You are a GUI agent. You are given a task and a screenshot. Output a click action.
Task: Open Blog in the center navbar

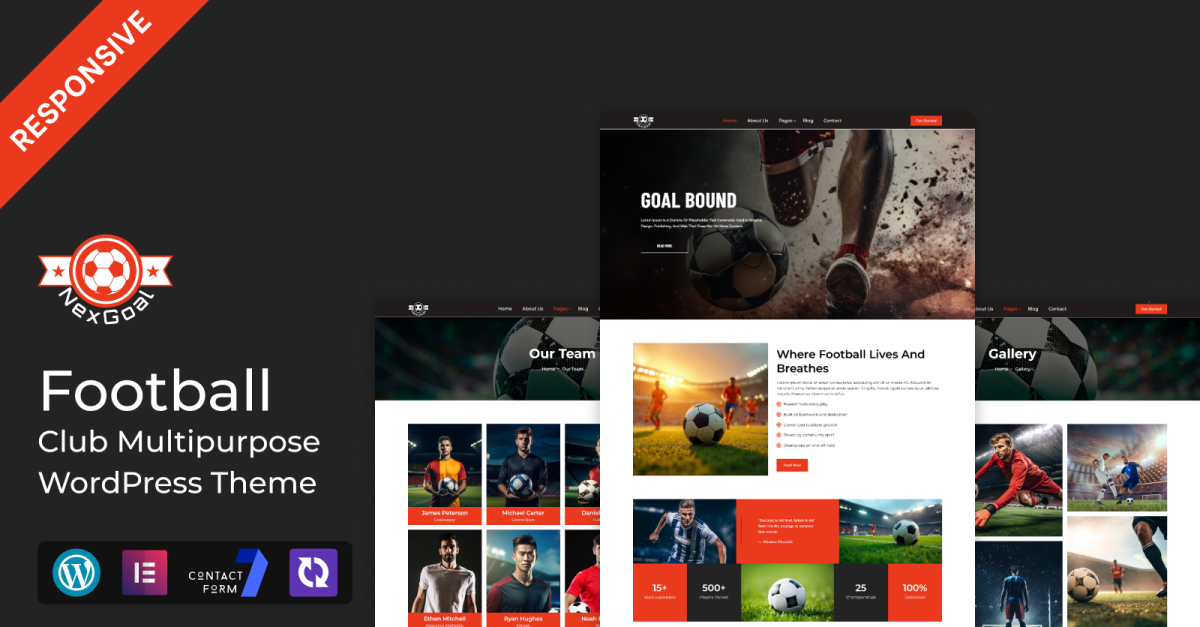(808, 121)
